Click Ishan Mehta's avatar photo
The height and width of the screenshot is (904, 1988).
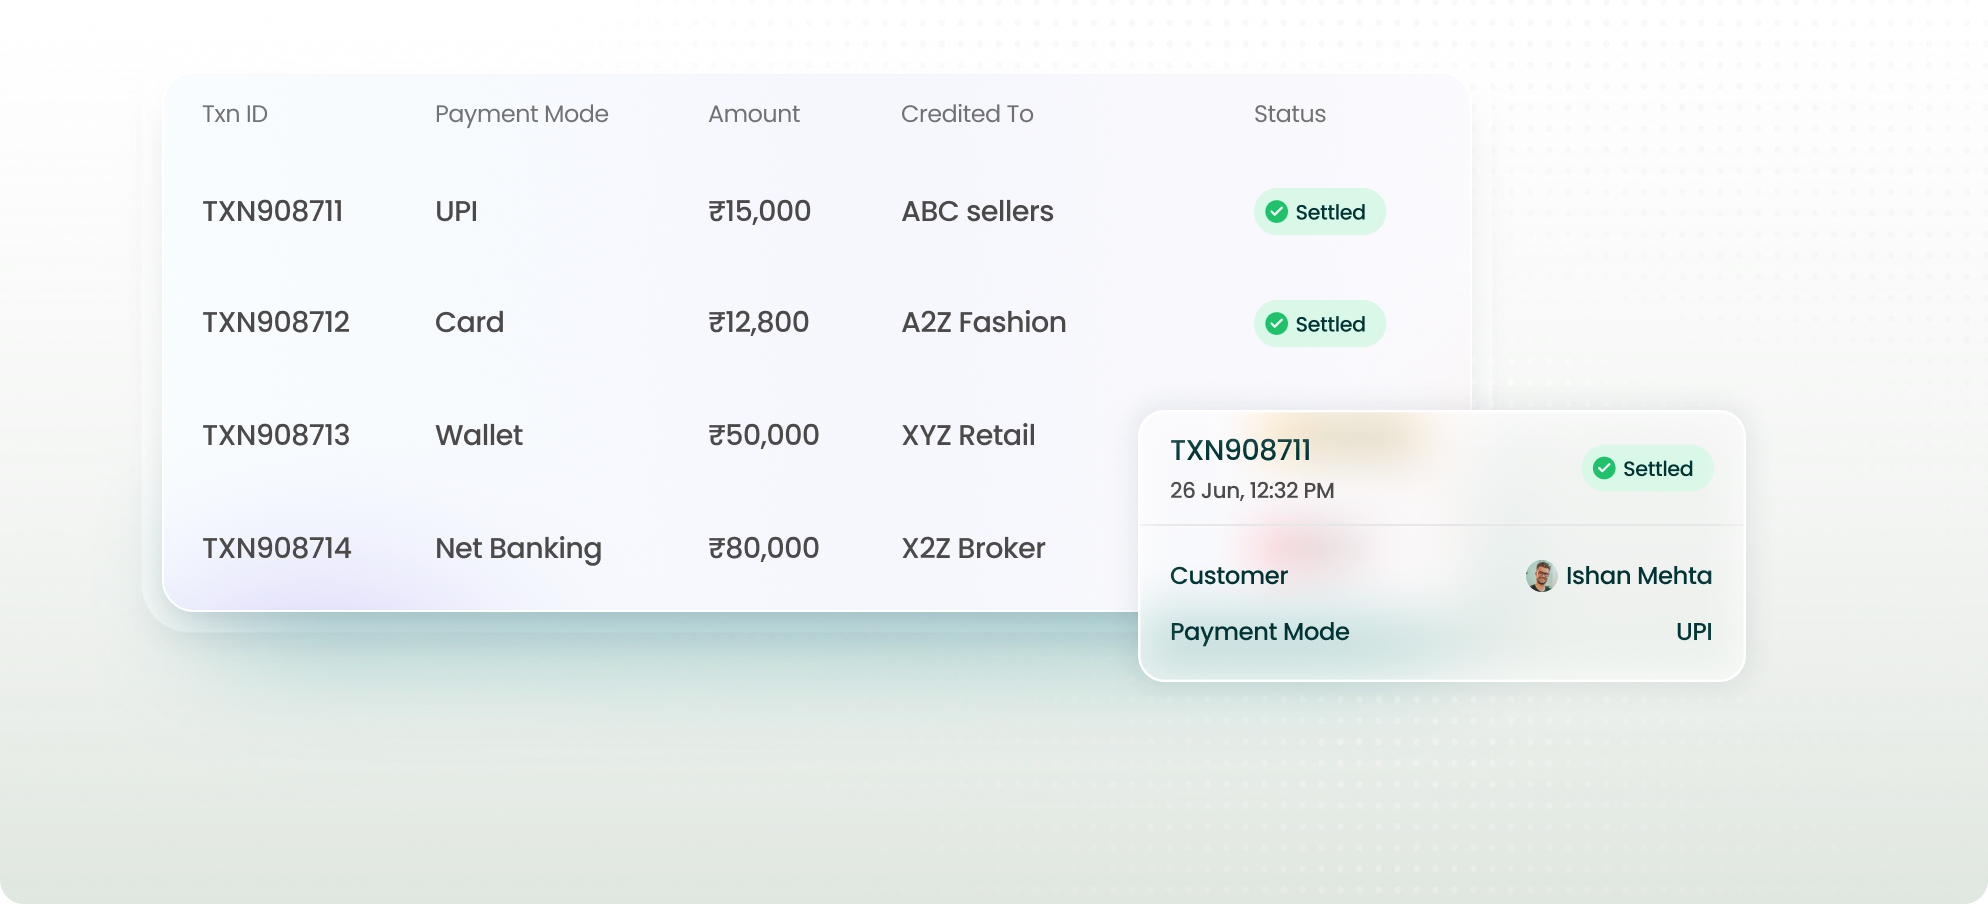[1541, 576]
